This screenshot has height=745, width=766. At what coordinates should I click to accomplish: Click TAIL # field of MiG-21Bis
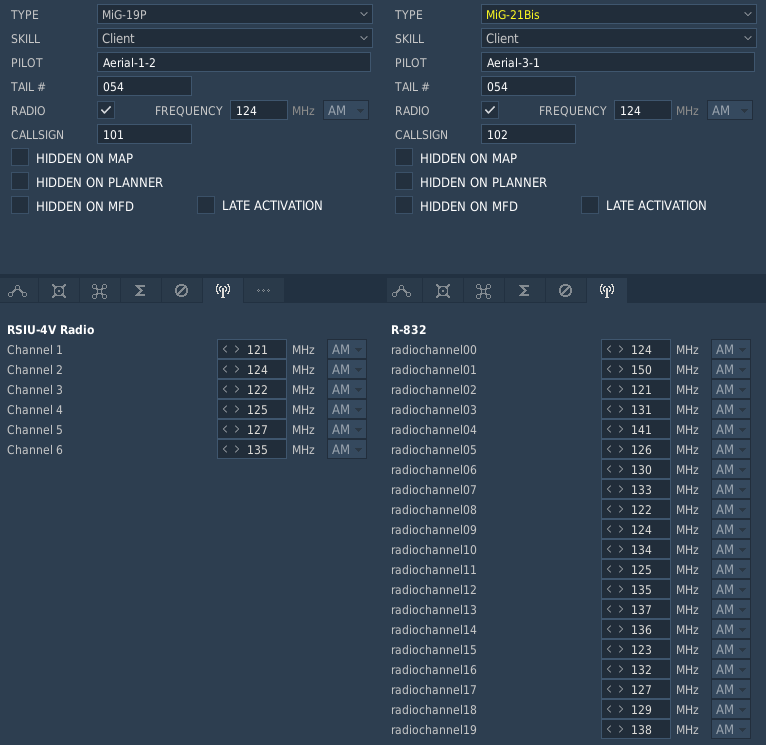click(529, 86)
